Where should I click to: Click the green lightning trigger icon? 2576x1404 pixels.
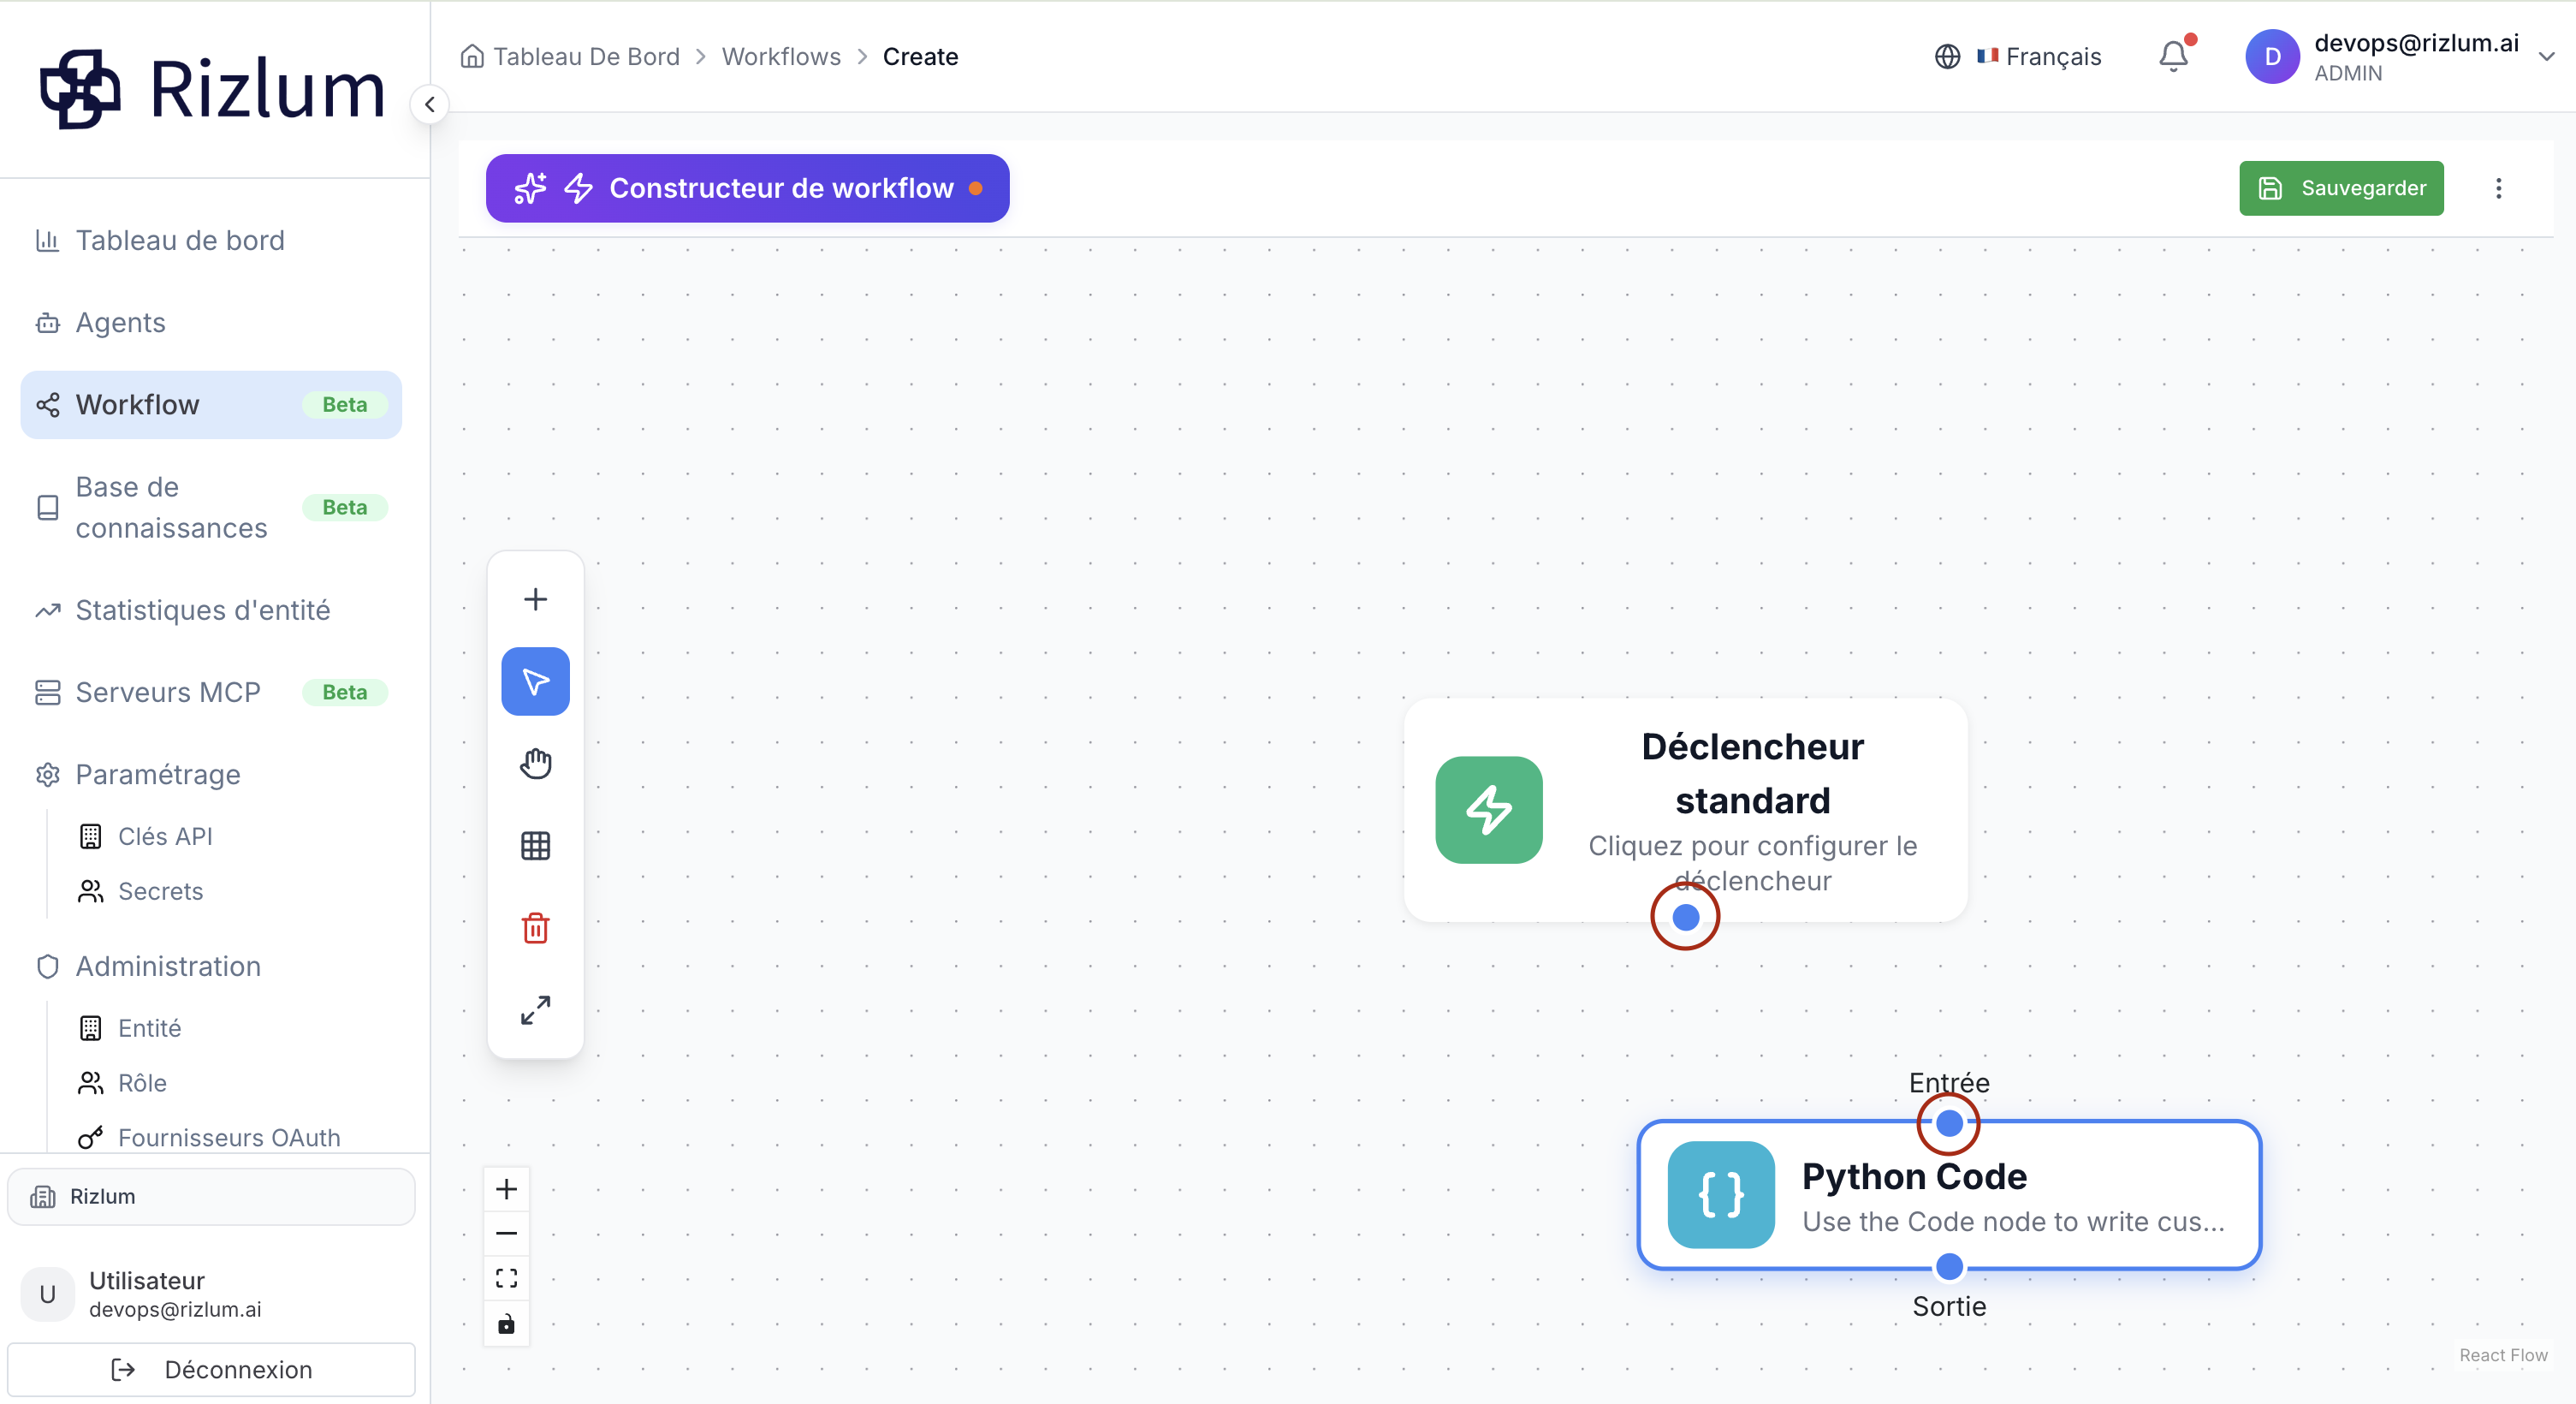tap(1489, 810)
